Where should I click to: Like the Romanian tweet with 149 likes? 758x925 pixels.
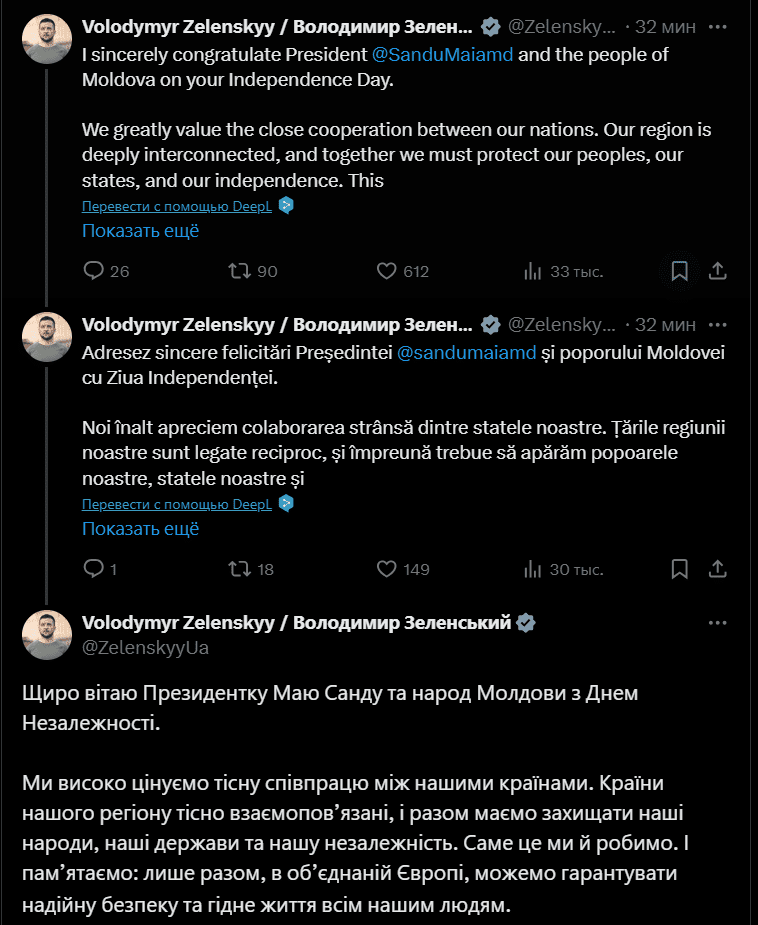[387, 569]
